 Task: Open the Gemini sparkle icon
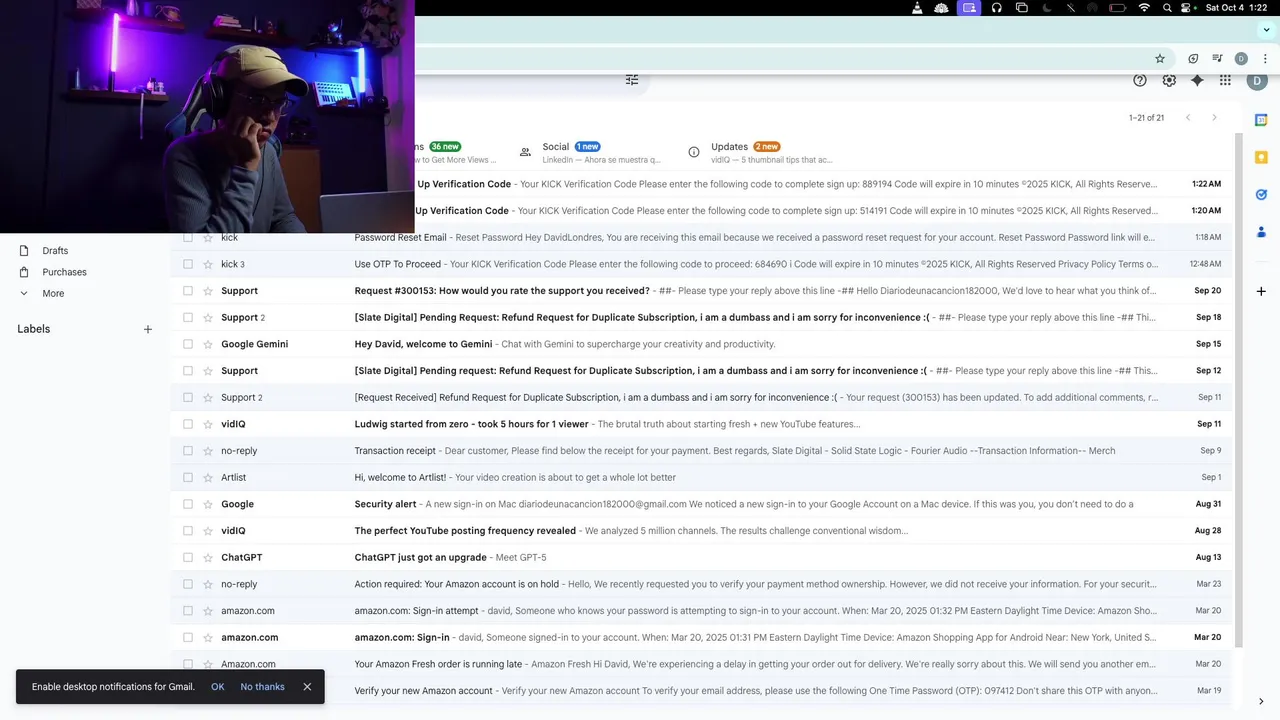point(1197,81)
